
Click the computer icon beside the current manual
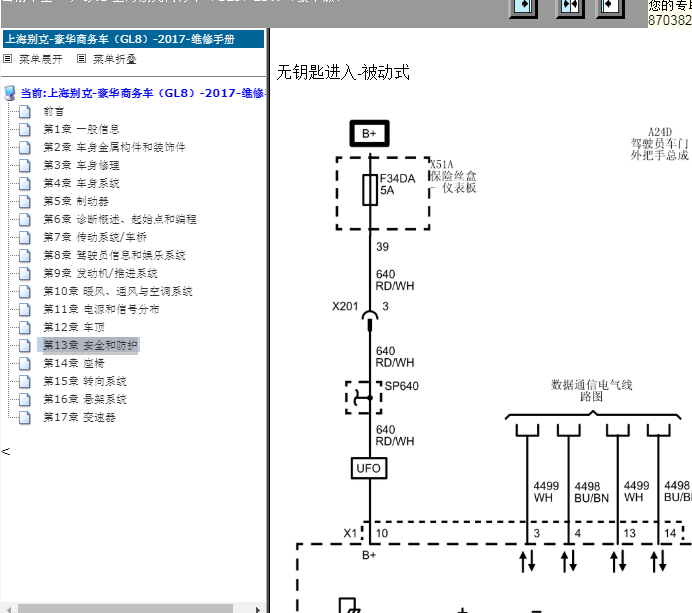point(10,93)
